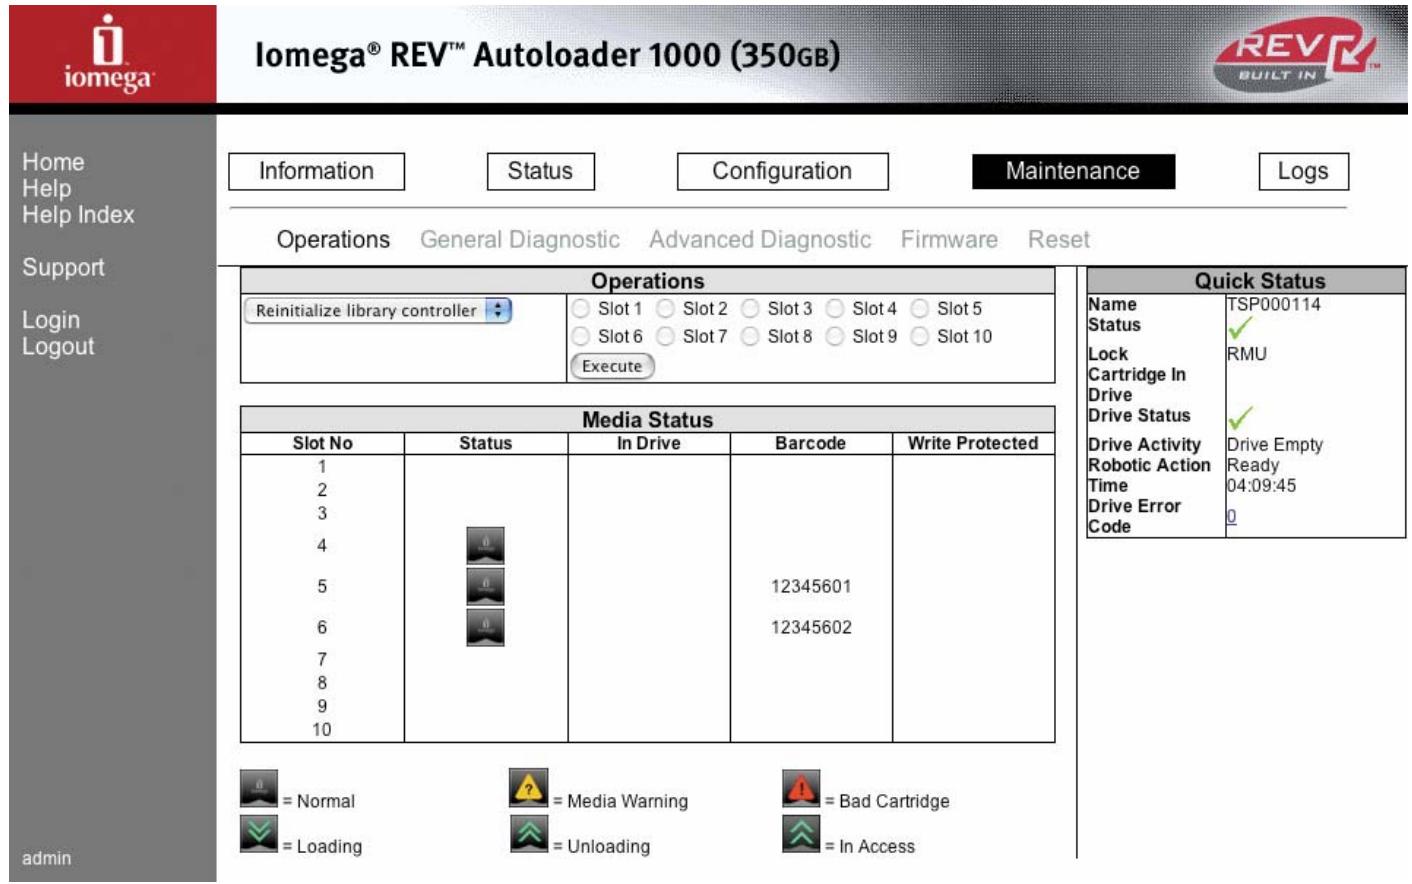Click the Loading legend icon
Image resolution: width=1412 pixels, height=884 pixels.
(x=259, y=834)
